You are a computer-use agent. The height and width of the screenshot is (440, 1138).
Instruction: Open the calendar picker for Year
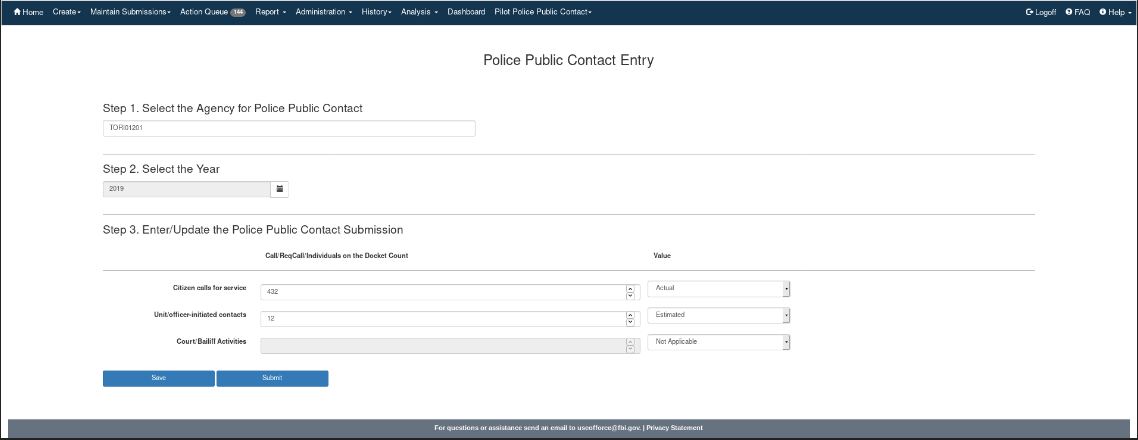[280, 188]
